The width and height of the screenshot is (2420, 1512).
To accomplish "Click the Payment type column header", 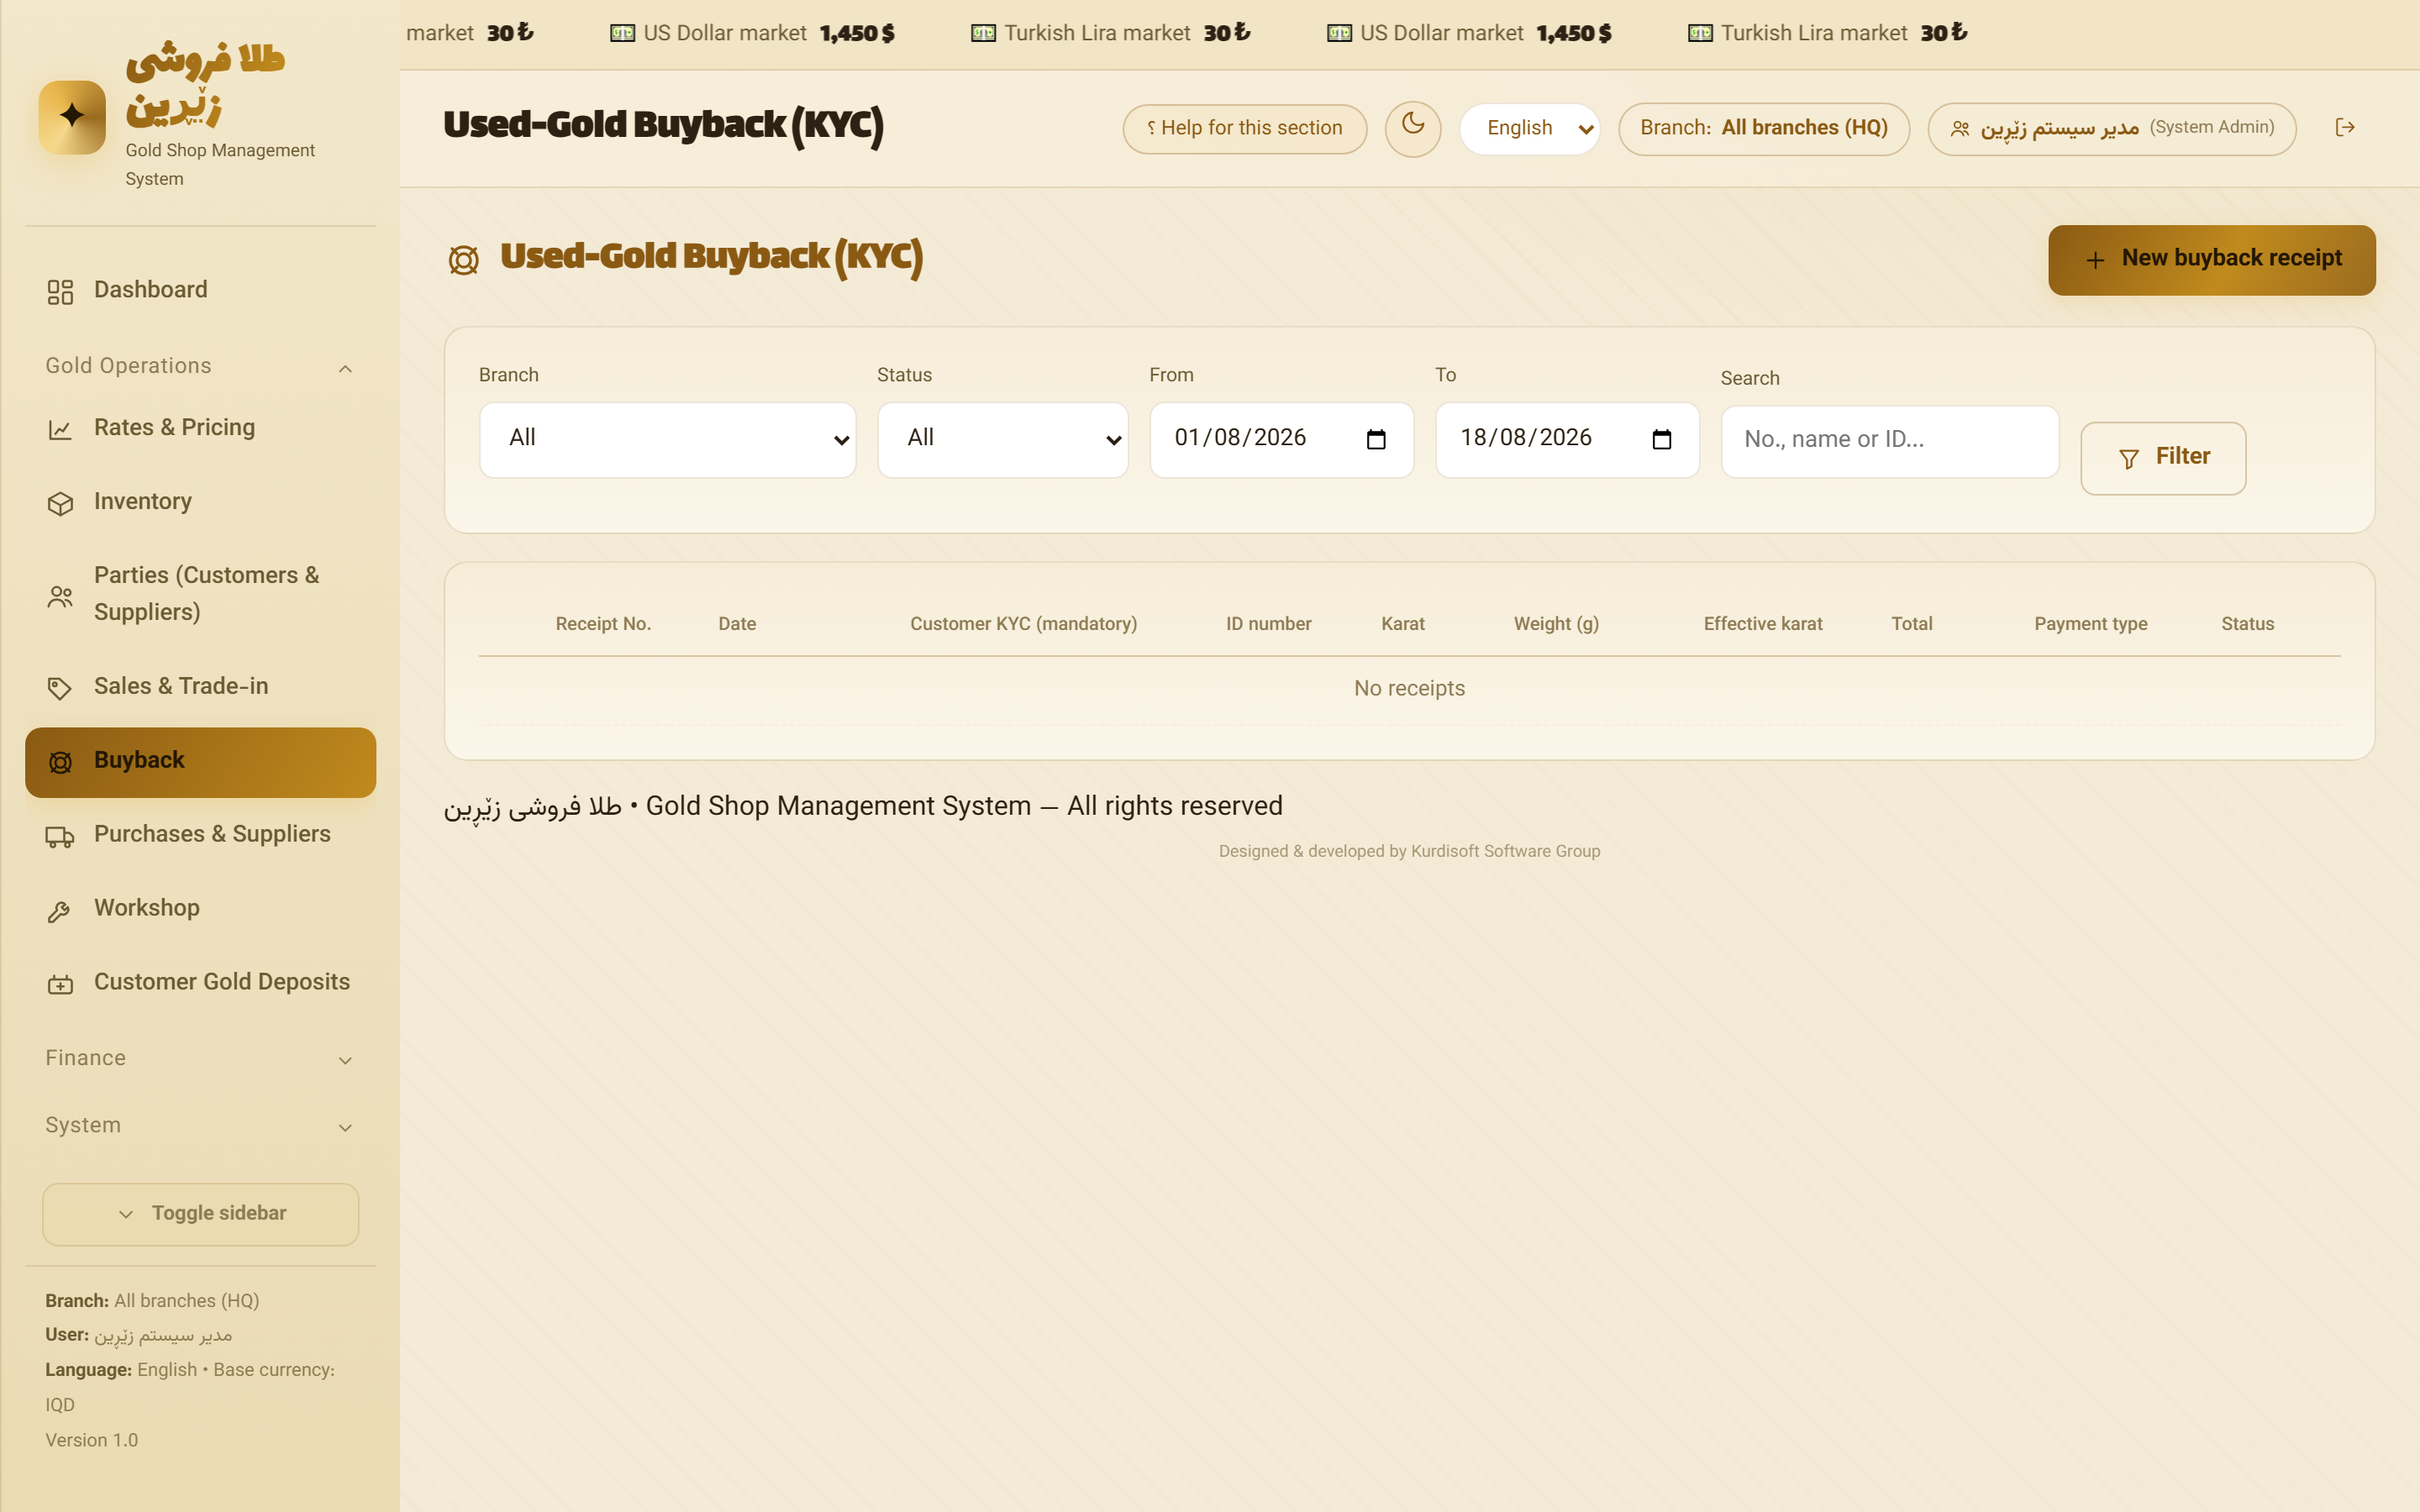I will pyautogui.click(x=2090, y=624).
